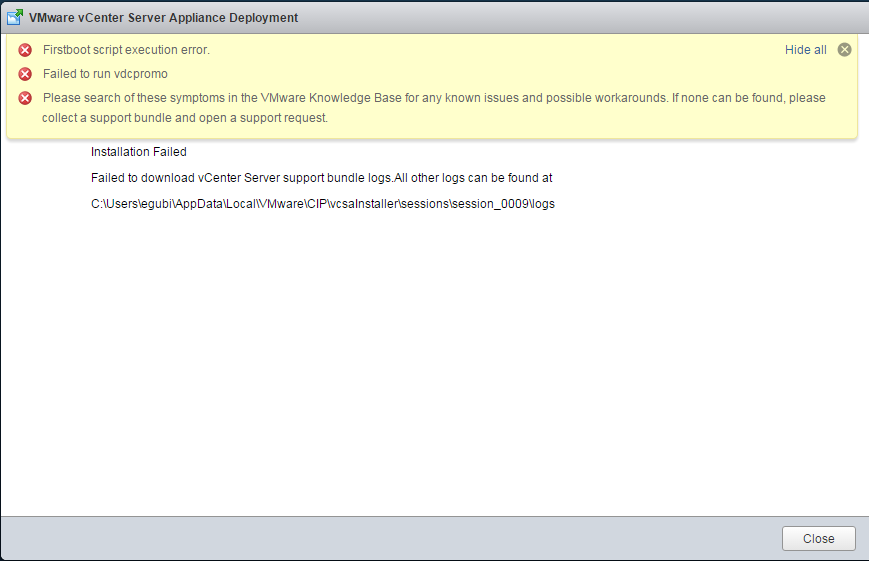Viewport: 869px width, 561px height.
Task: Click the Installation Failed heading
Action: 139,152
